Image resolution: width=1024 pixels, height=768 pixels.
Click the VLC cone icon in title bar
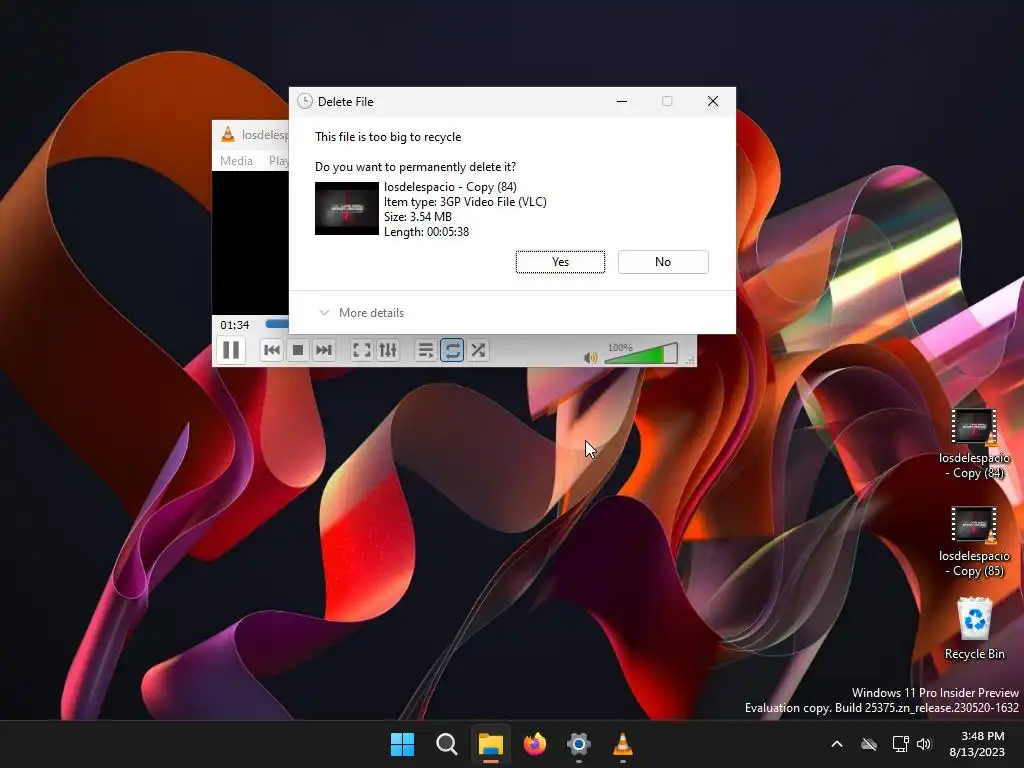pyautogui.click(x=228, y=135)
